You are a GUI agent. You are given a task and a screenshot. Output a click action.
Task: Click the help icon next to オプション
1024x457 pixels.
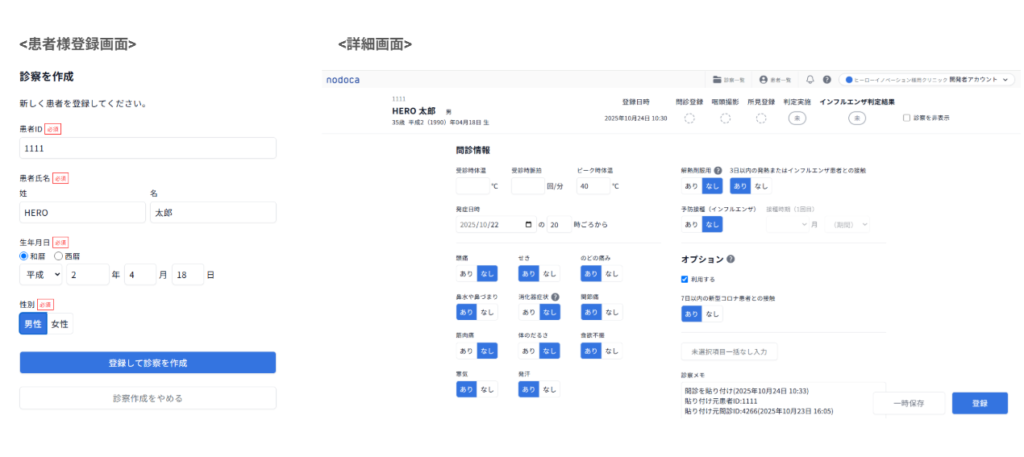click(x=730, y=259)
